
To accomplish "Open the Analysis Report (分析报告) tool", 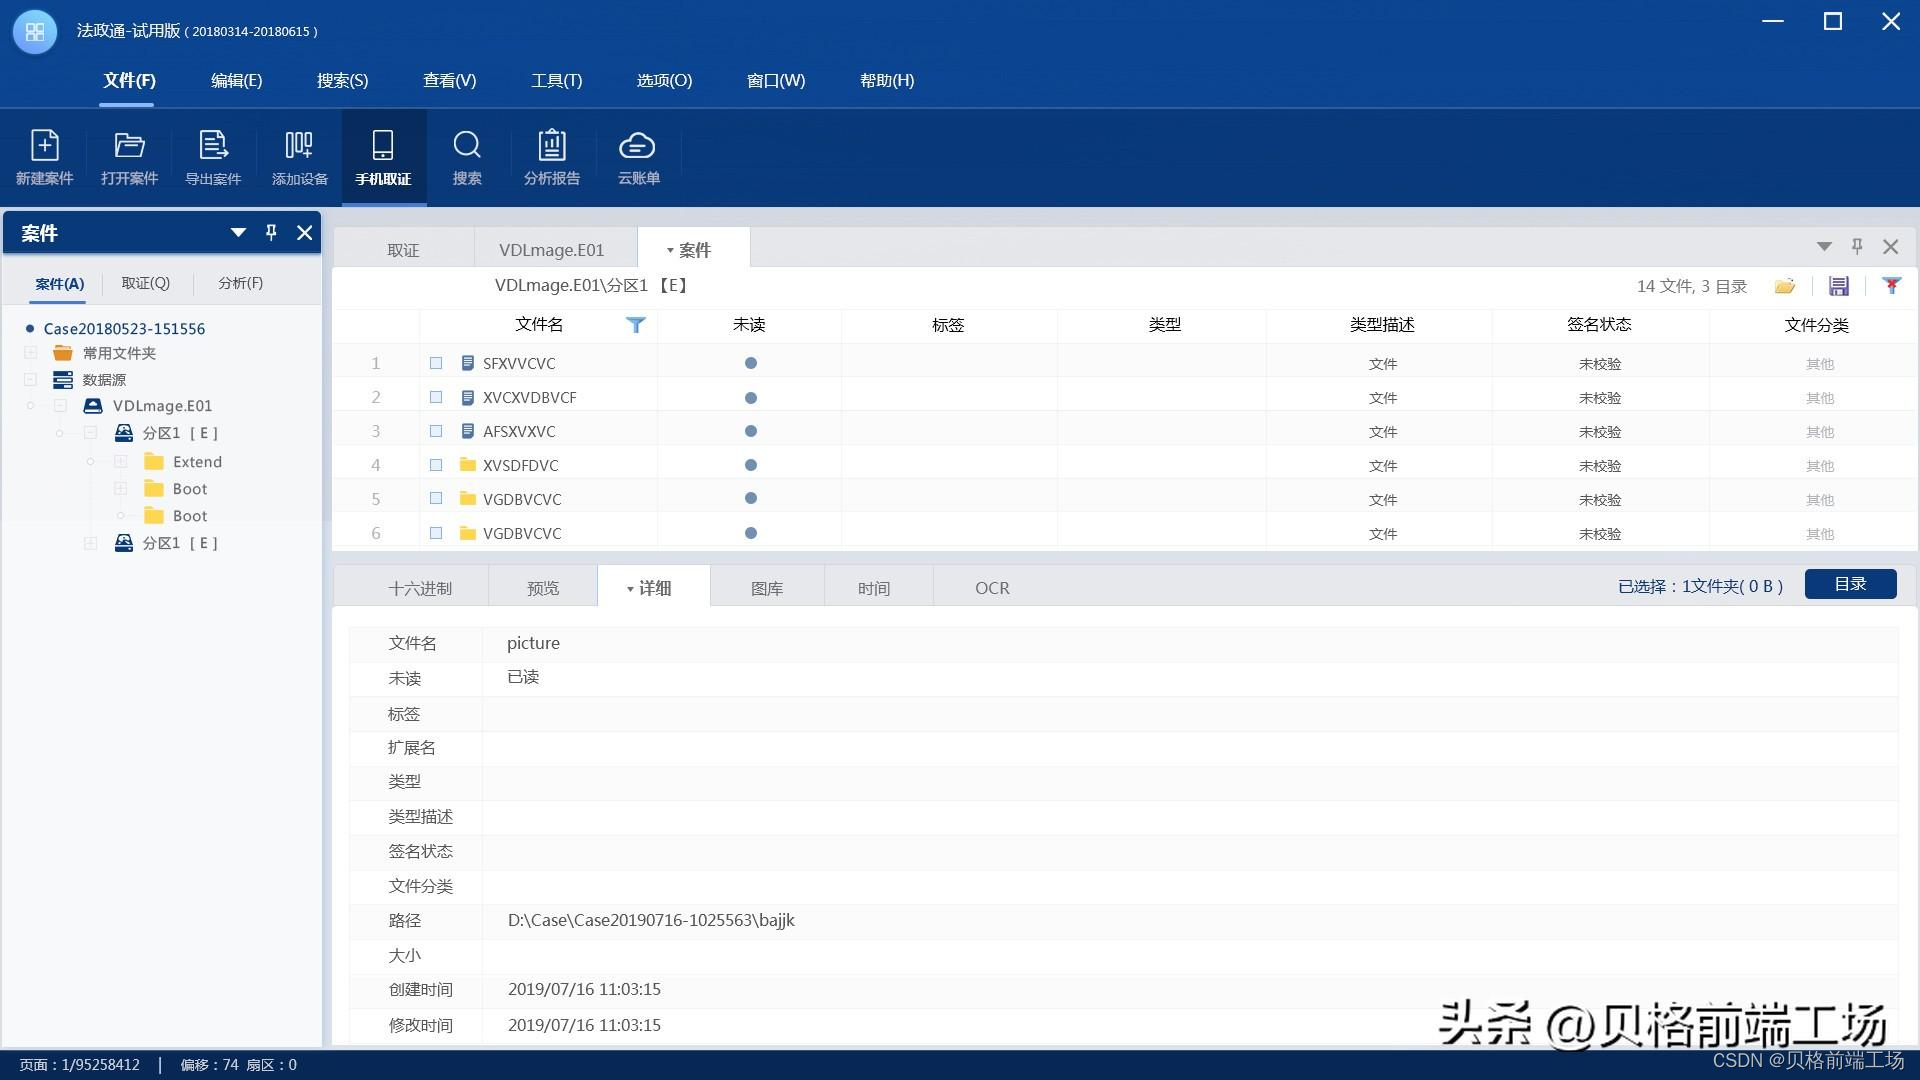I will [x=551, y=157].
